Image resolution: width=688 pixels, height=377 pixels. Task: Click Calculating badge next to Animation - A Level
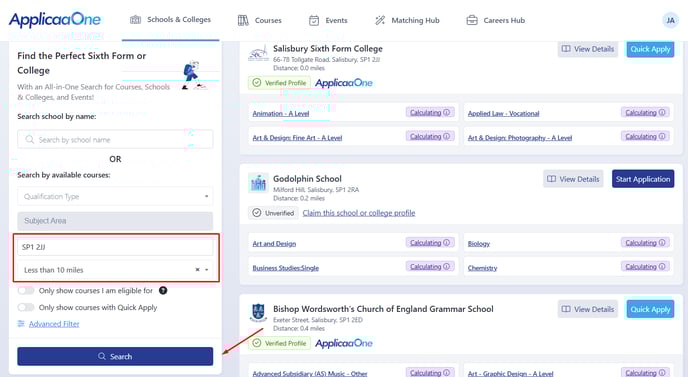point(430,113)
